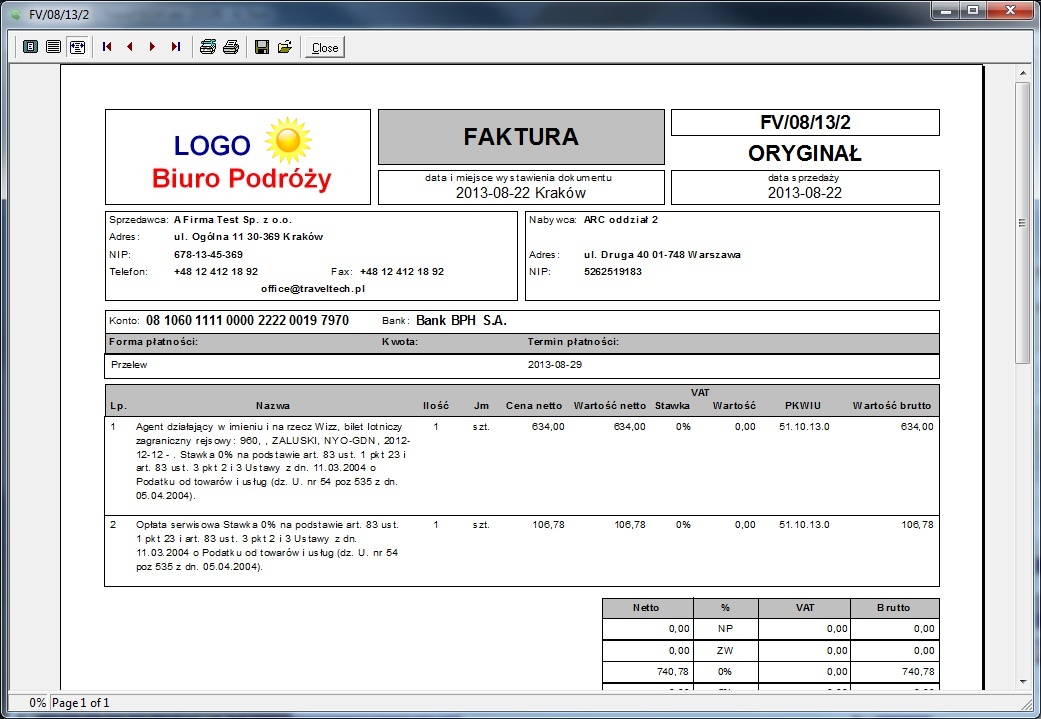
Task: Click the FV/08/13/2 window title bar
Action: click(x=465, y=13)
